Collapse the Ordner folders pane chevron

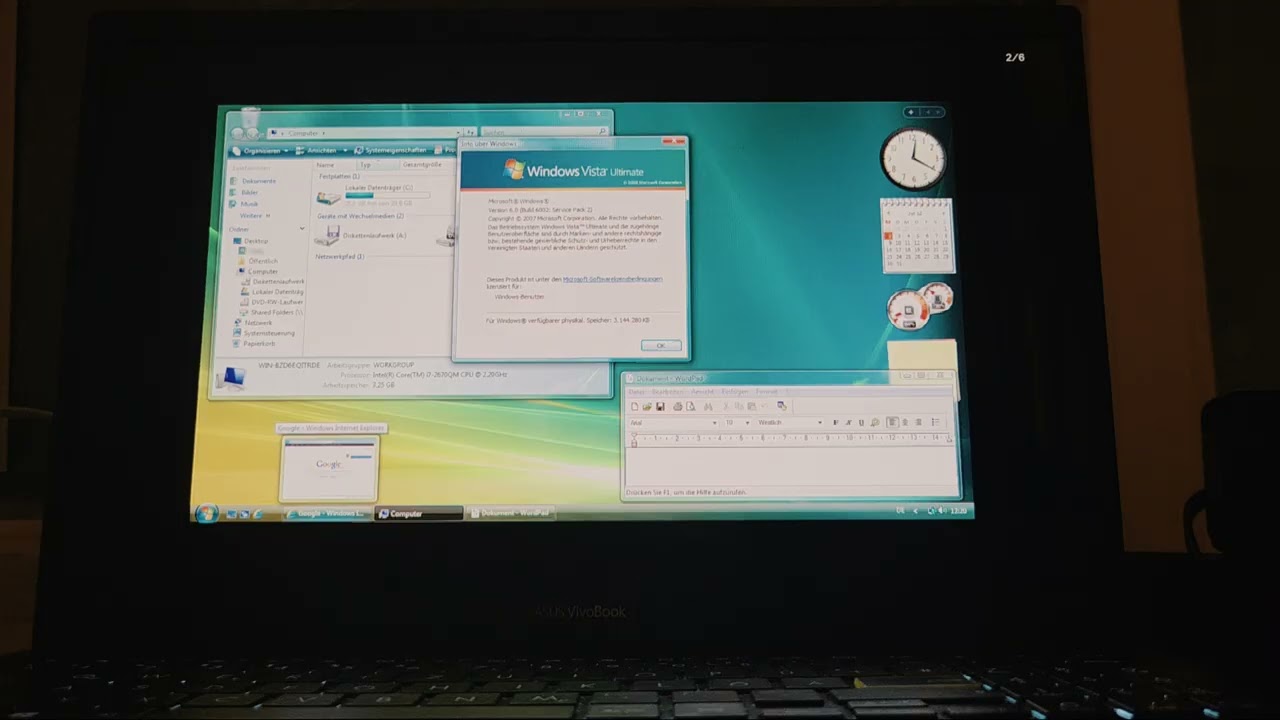[x=302, y=228]
